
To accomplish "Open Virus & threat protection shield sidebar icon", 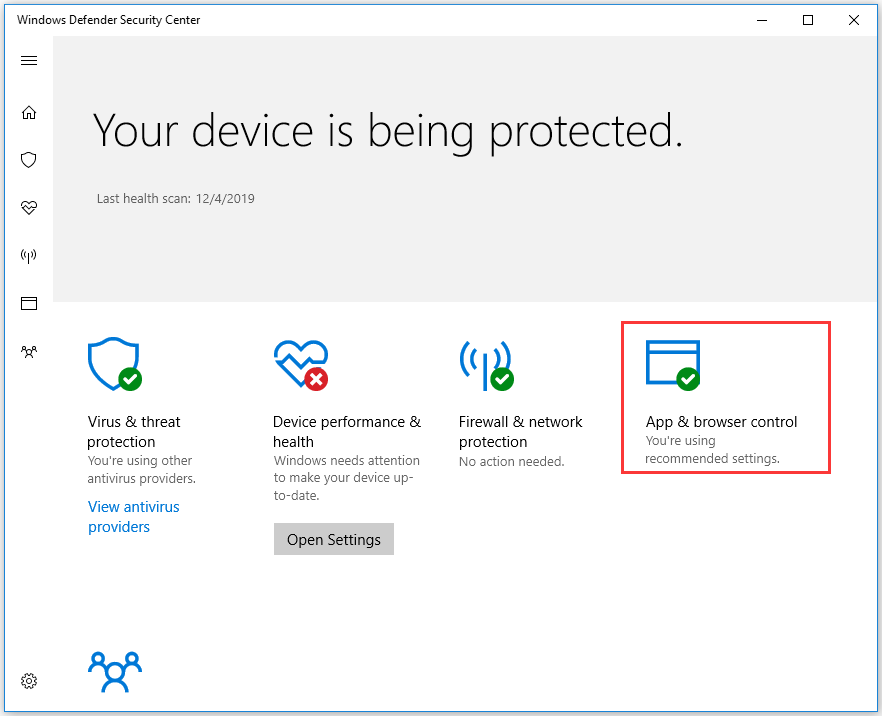I will point(29,160).
